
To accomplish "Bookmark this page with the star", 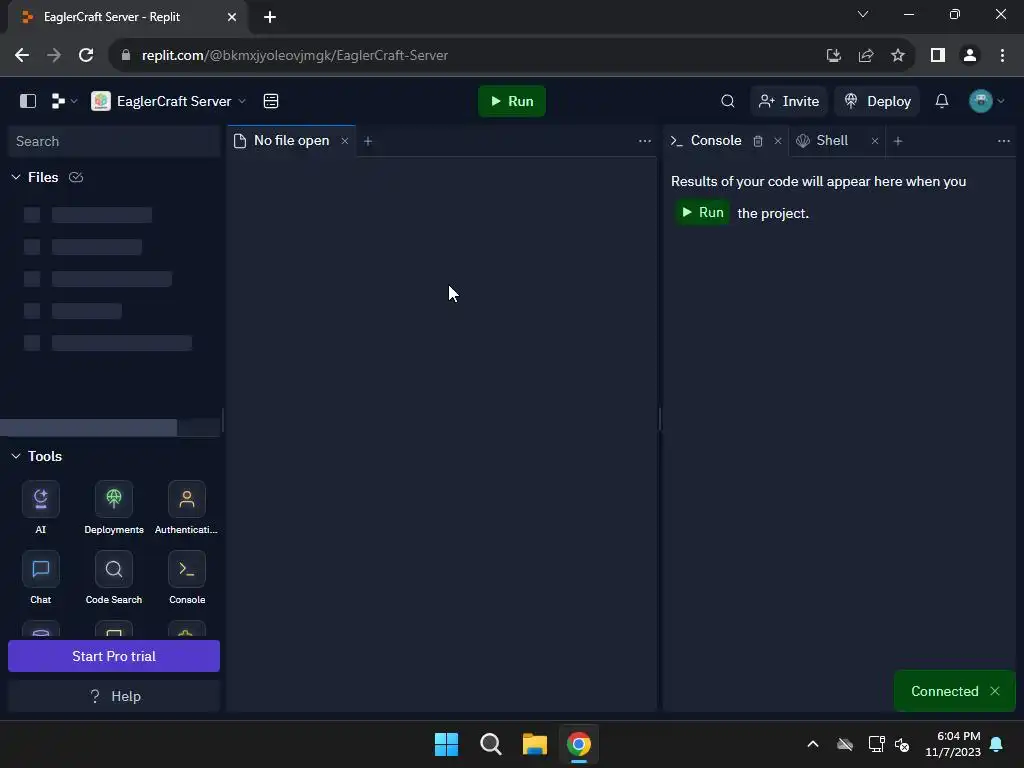I will click(898, 56).
